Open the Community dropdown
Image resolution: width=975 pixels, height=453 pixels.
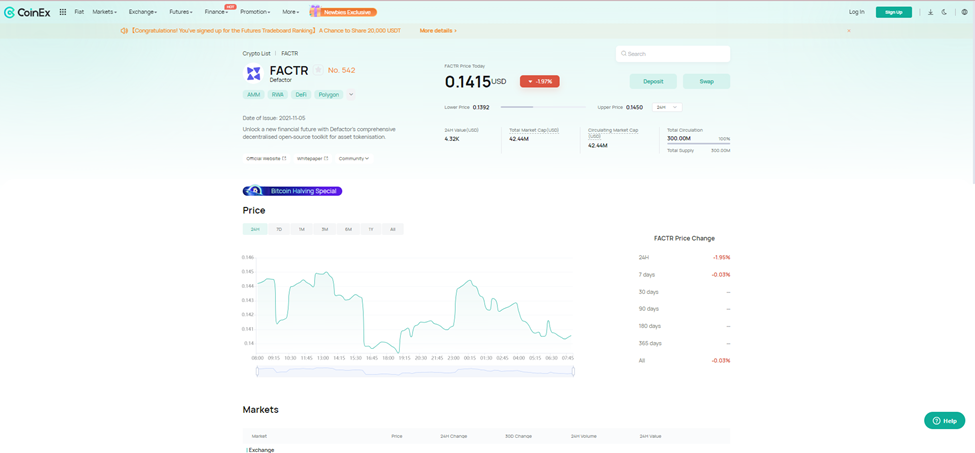point(354,158)
